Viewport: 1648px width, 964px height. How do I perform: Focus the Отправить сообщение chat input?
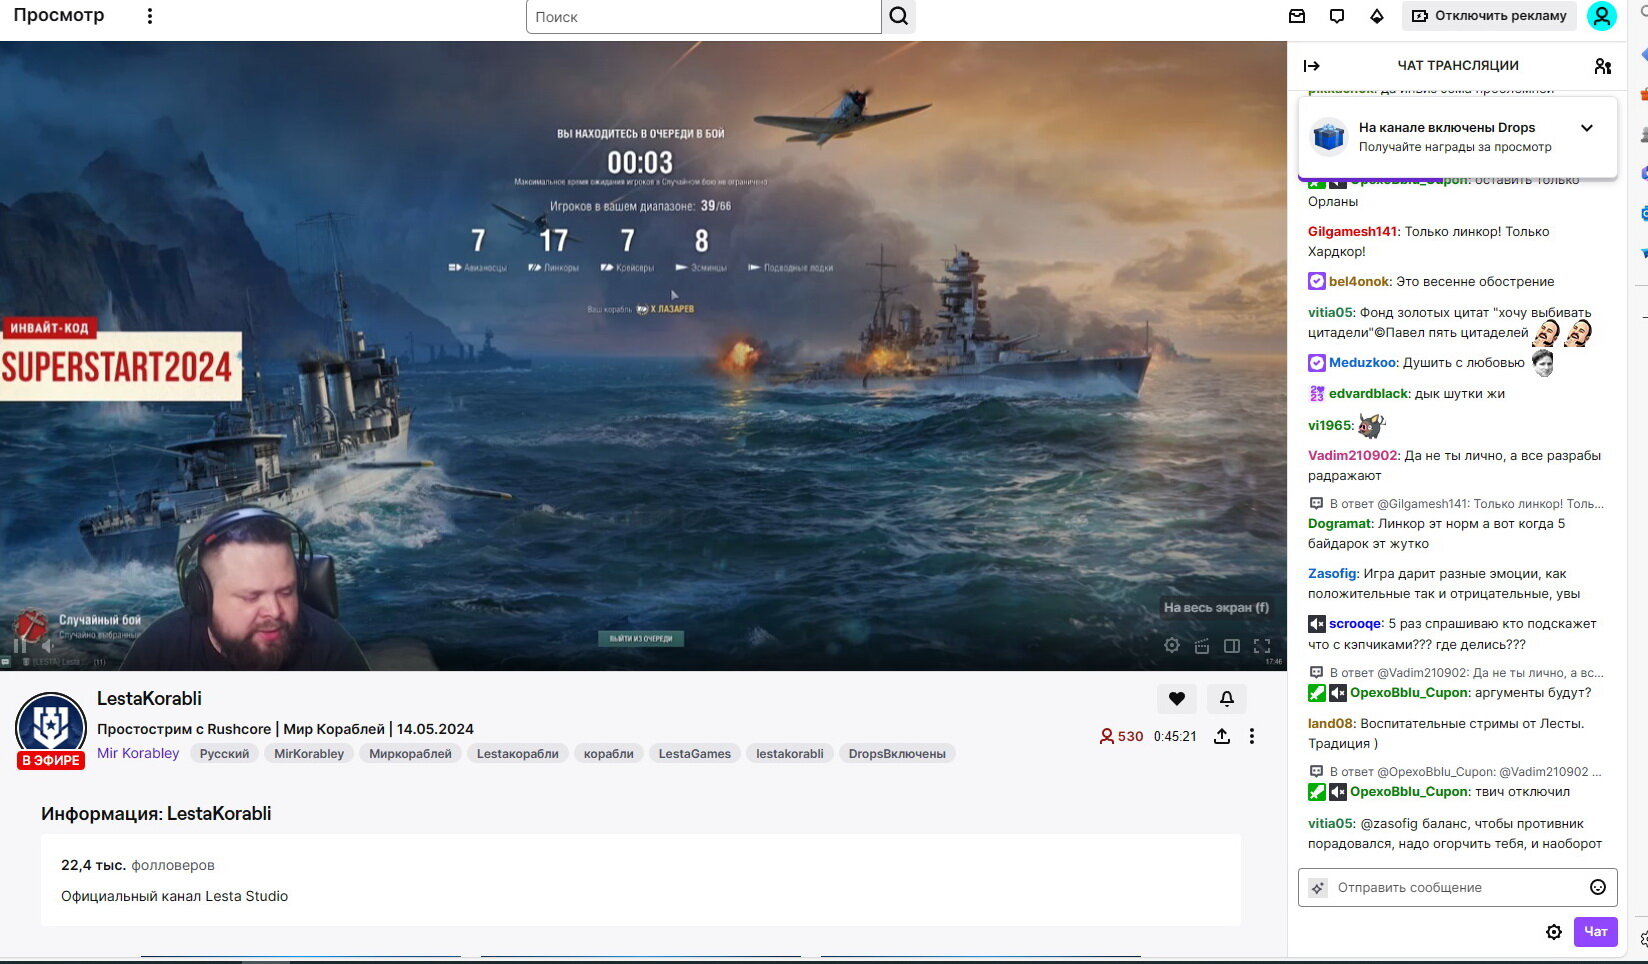coord(1457,887)
